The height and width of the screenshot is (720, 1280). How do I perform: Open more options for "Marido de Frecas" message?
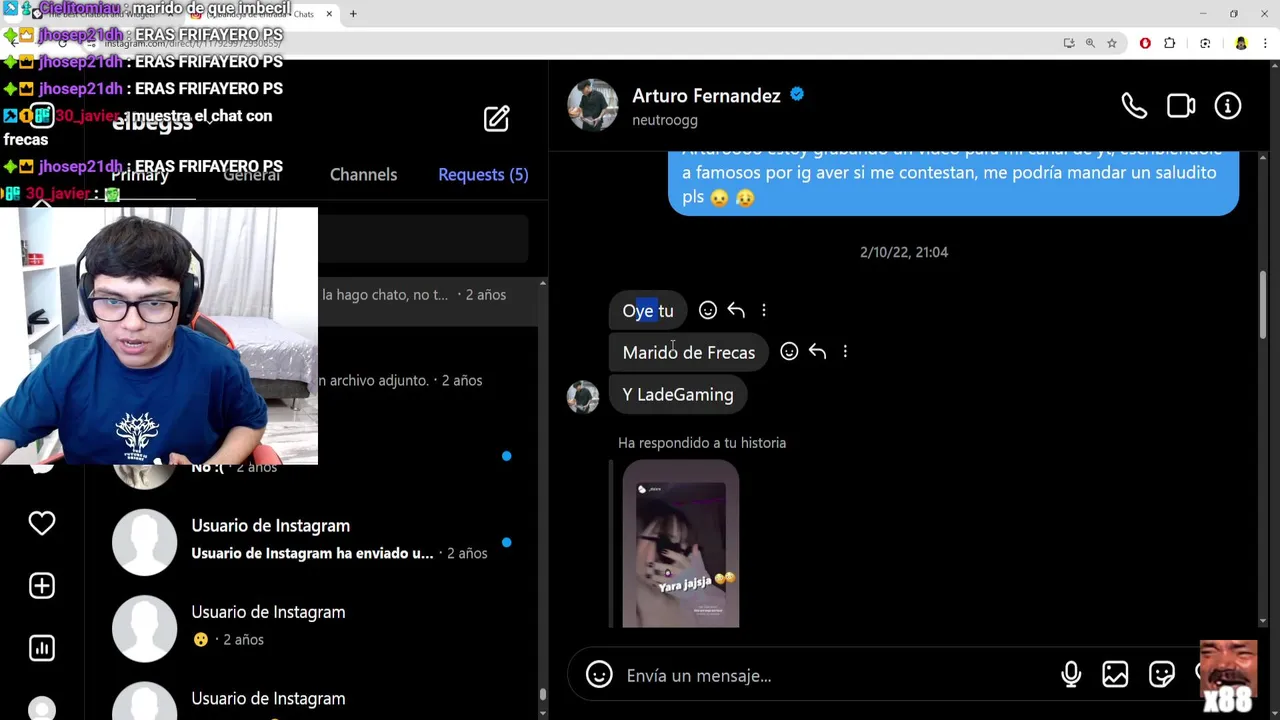845,352
